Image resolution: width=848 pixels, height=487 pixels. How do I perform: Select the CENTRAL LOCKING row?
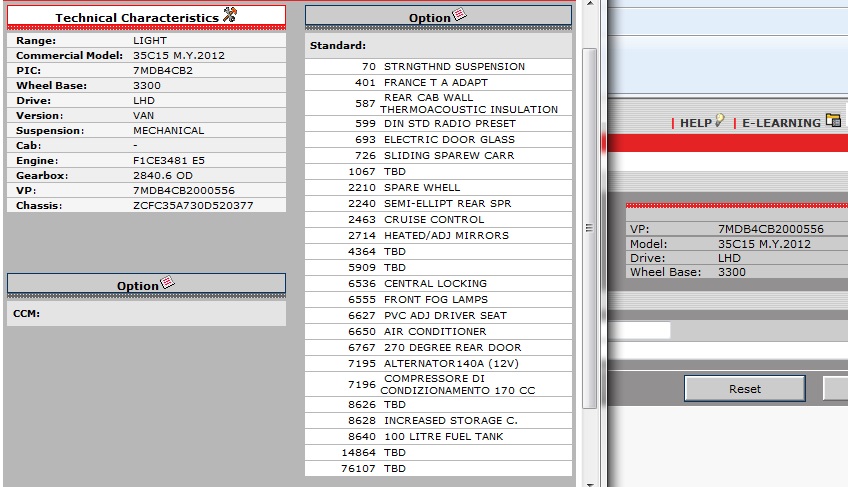tap(439, 284)
